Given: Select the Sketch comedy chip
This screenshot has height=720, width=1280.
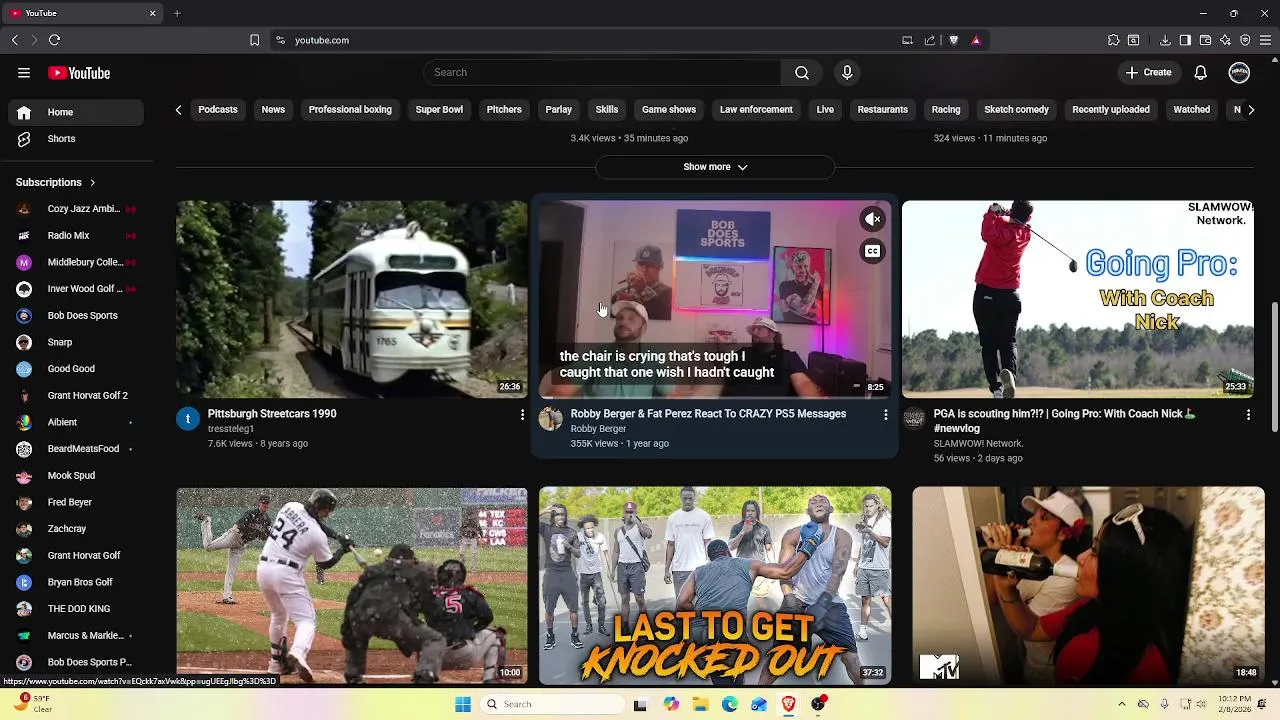Looking at the screenshot, I should pyautogui.click(x=1016, y=110).
